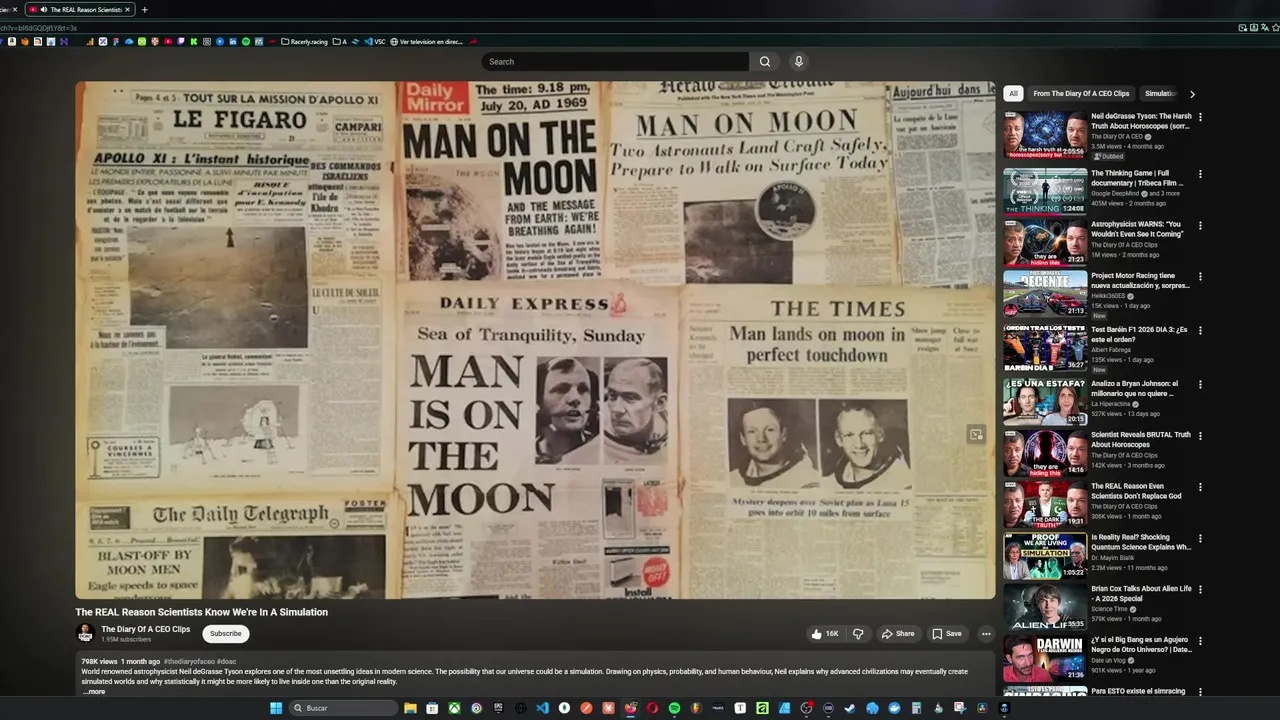Click the search magnifier button
Image resolution: width=1280 pixels, height=720 pixels.
(x=765, y=62)
